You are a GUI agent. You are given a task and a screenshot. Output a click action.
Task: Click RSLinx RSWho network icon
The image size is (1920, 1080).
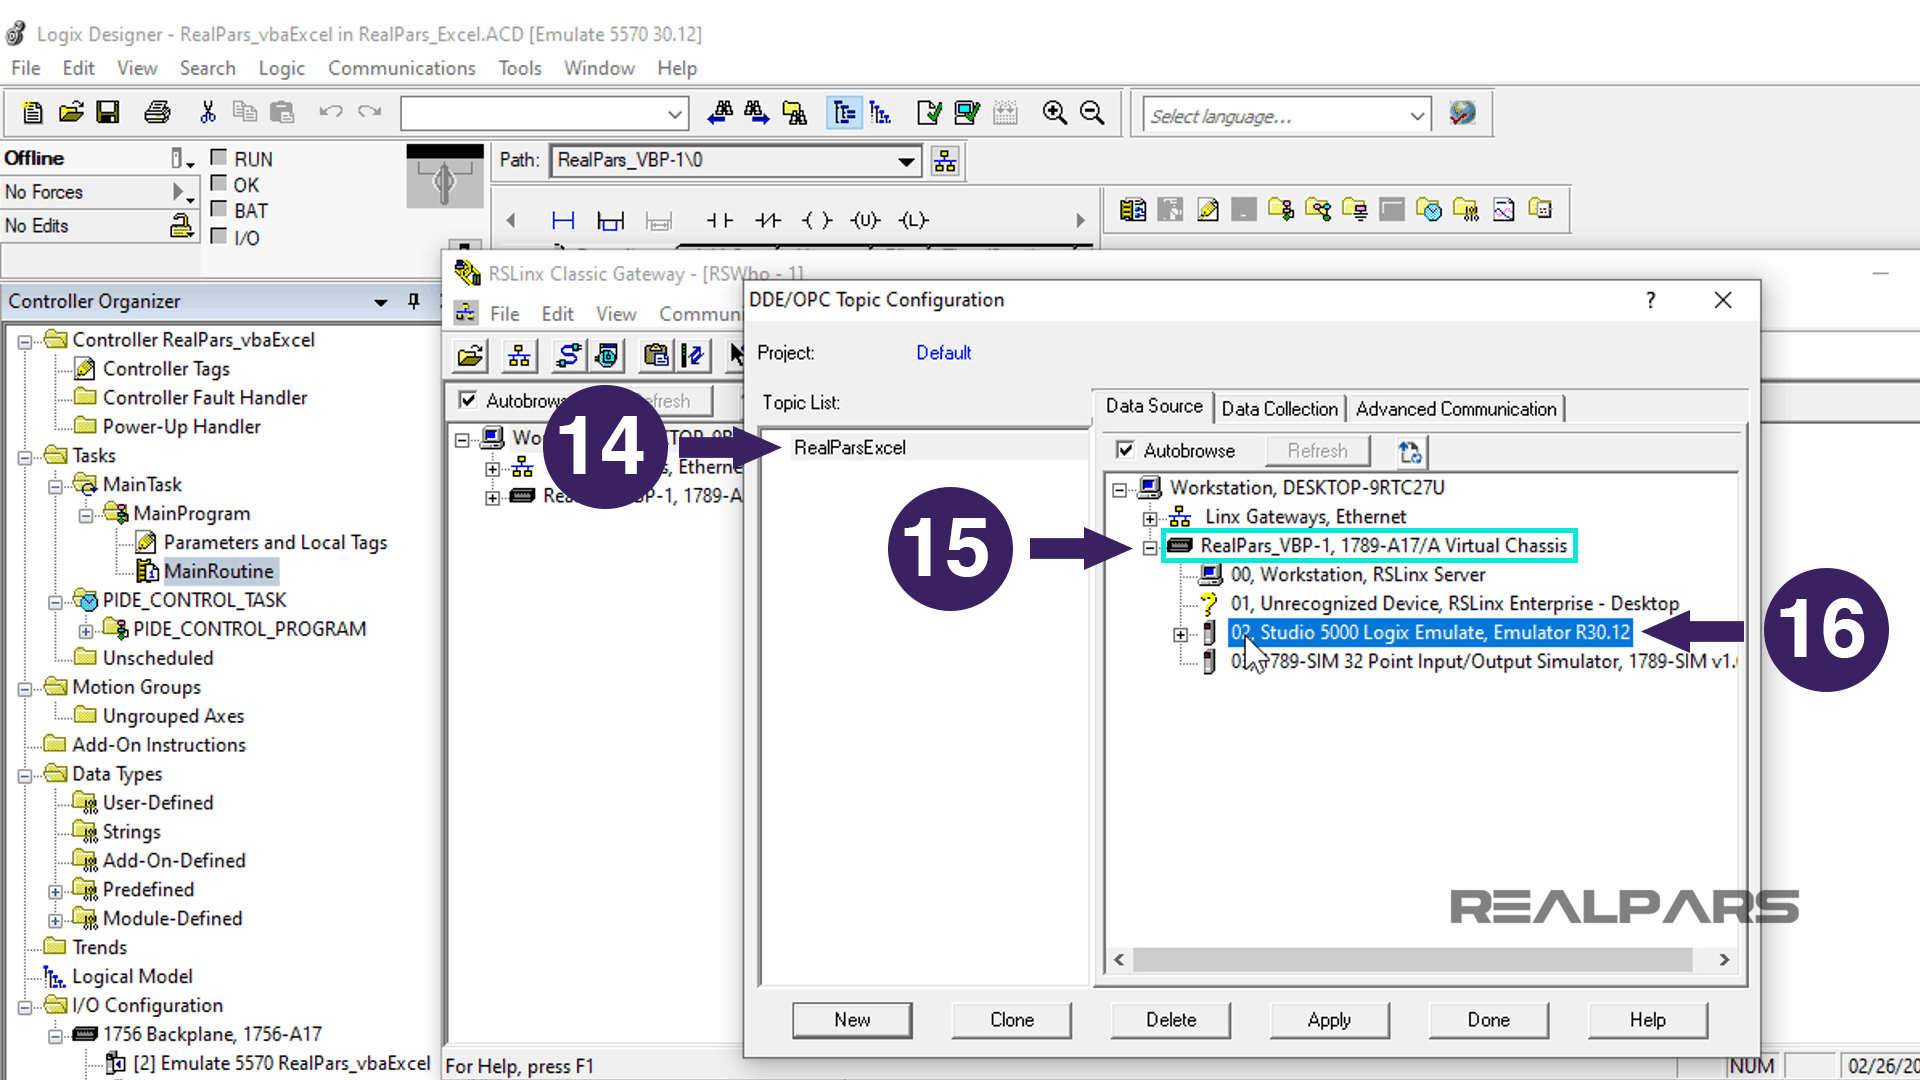coord(519,355)
